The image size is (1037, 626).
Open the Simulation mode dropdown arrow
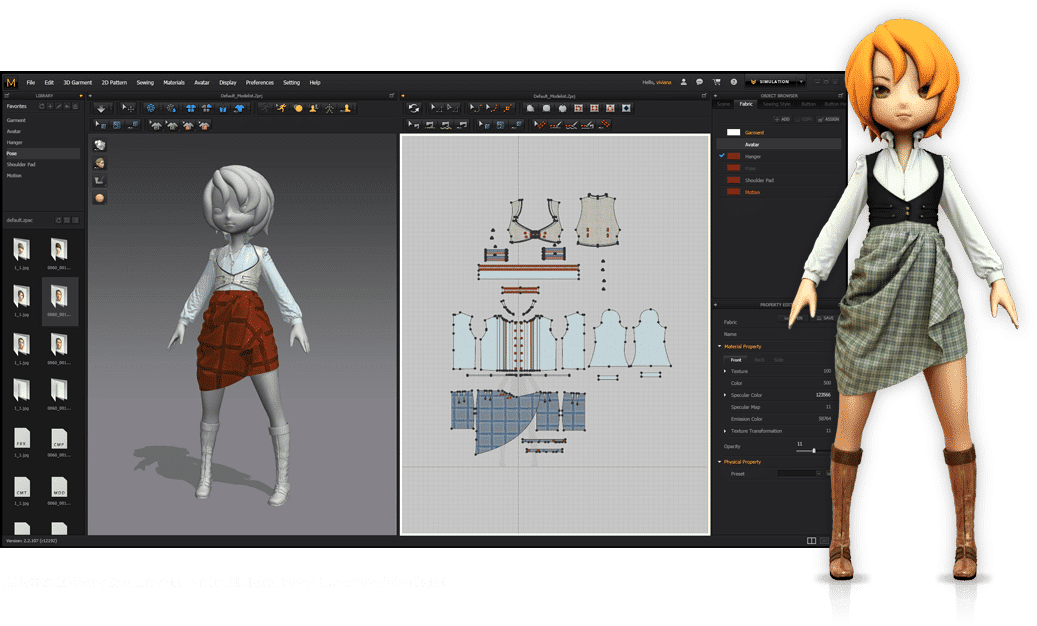[802, 82]
